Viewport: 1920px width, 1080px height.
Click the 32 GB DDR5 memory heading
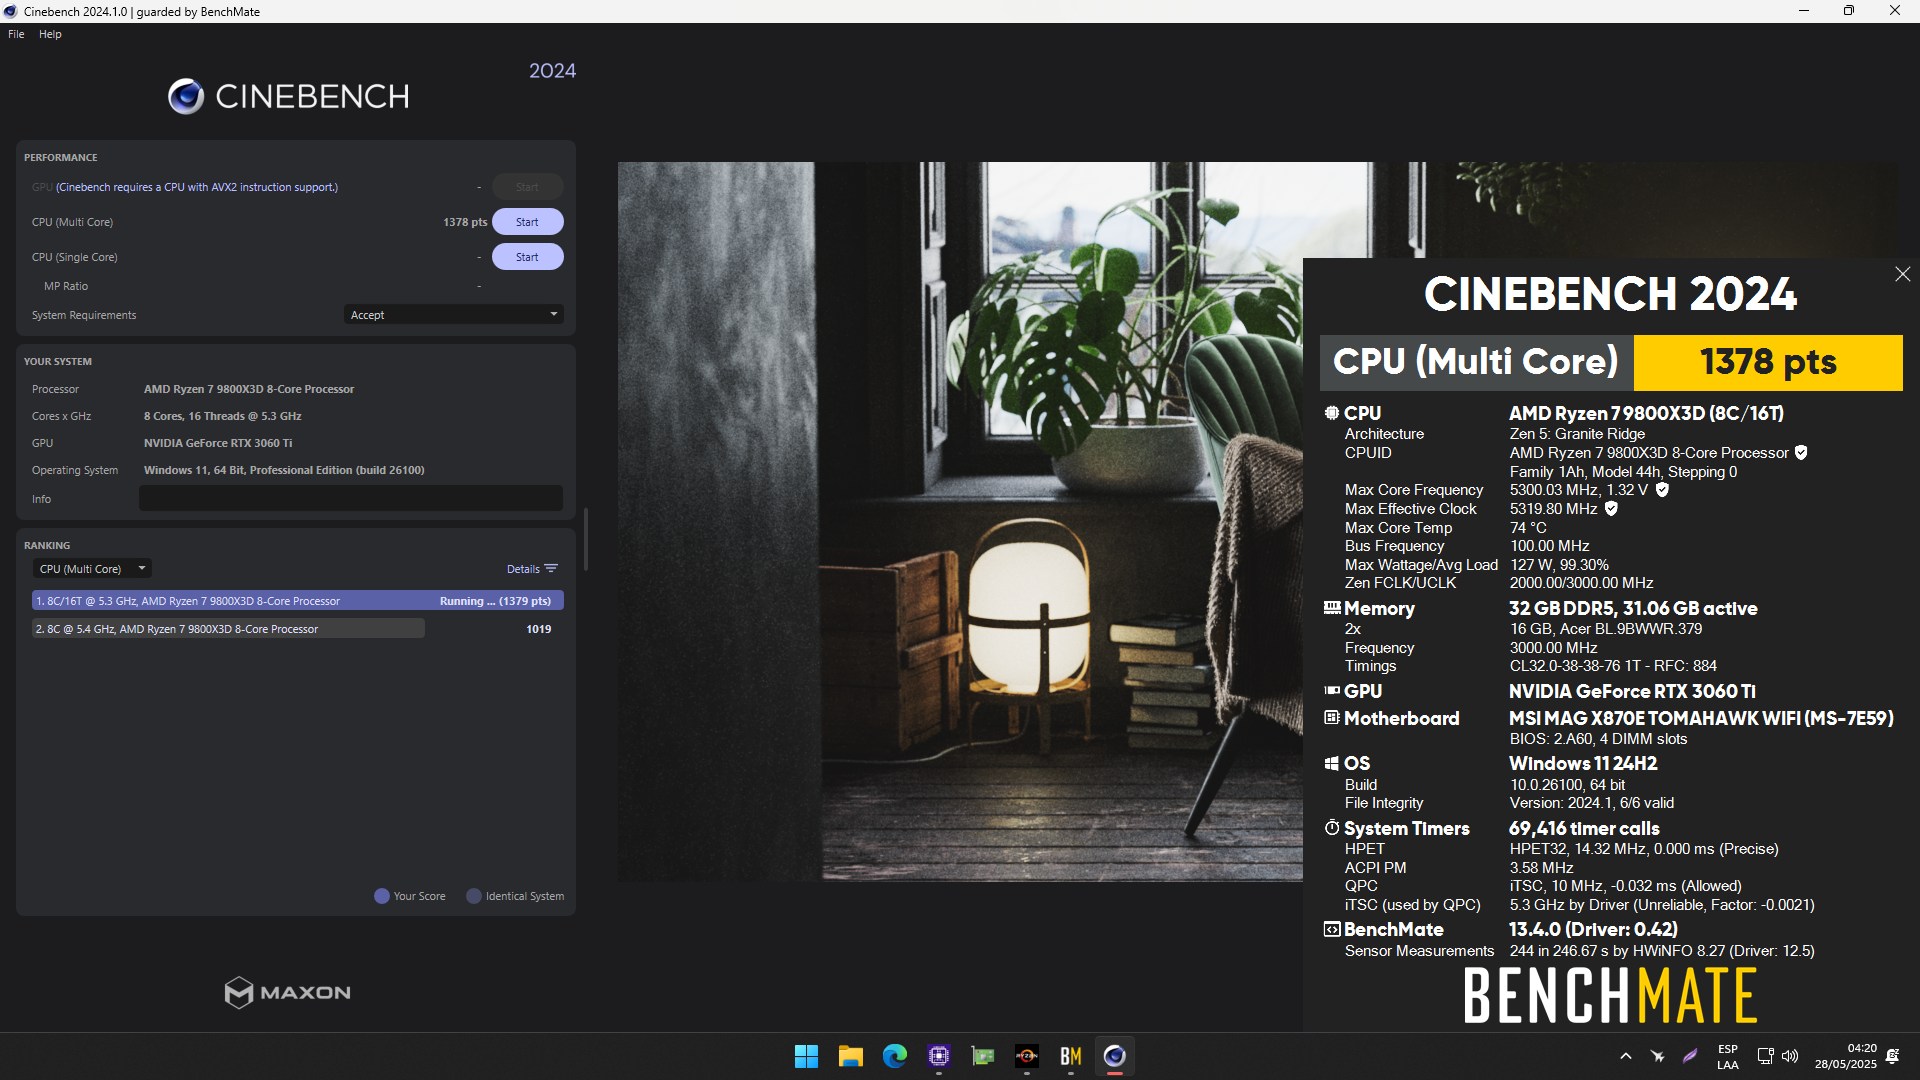pyautogui.click(x=1633, y=608)
